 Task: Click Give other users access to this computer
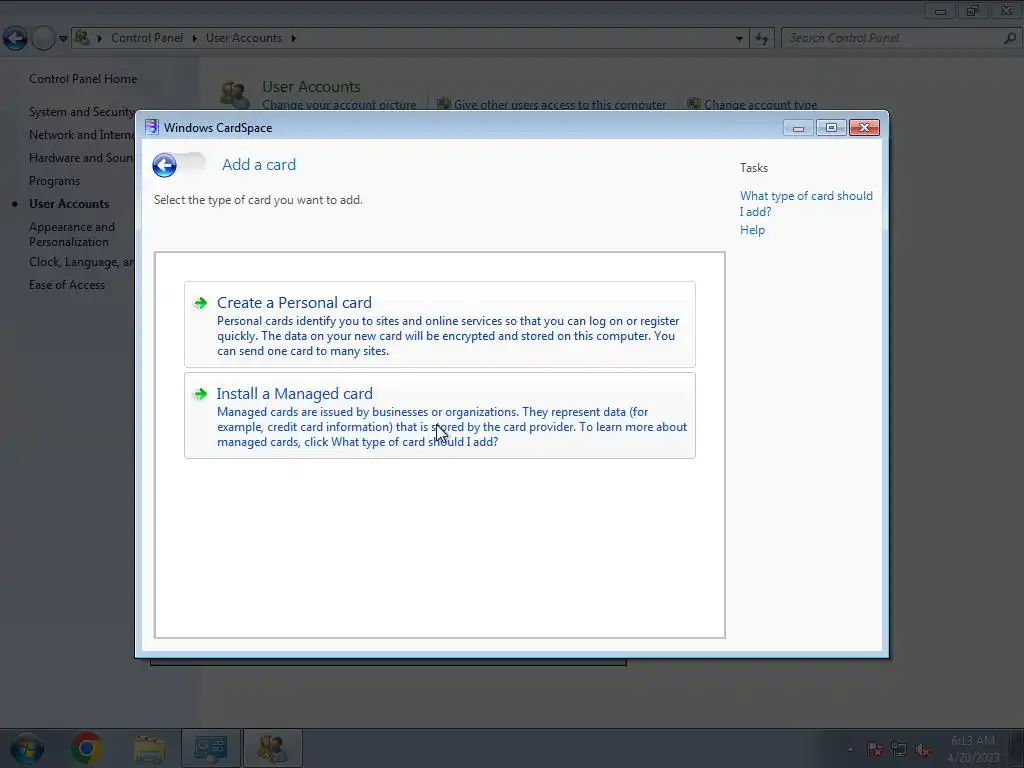pyautogui.click(x=560, y=104)
